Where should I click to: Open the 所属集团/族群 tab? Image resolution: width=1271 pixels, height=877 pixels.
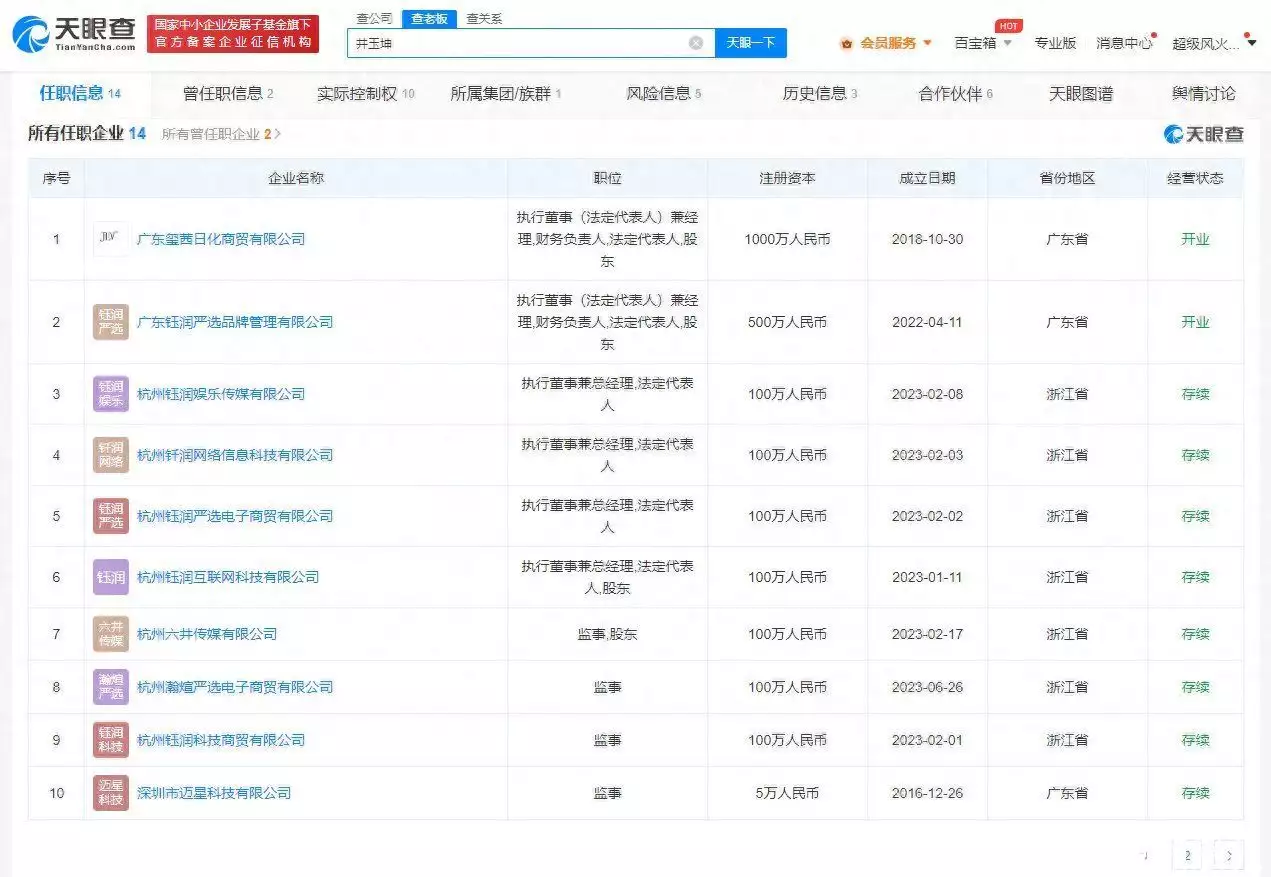506,94
